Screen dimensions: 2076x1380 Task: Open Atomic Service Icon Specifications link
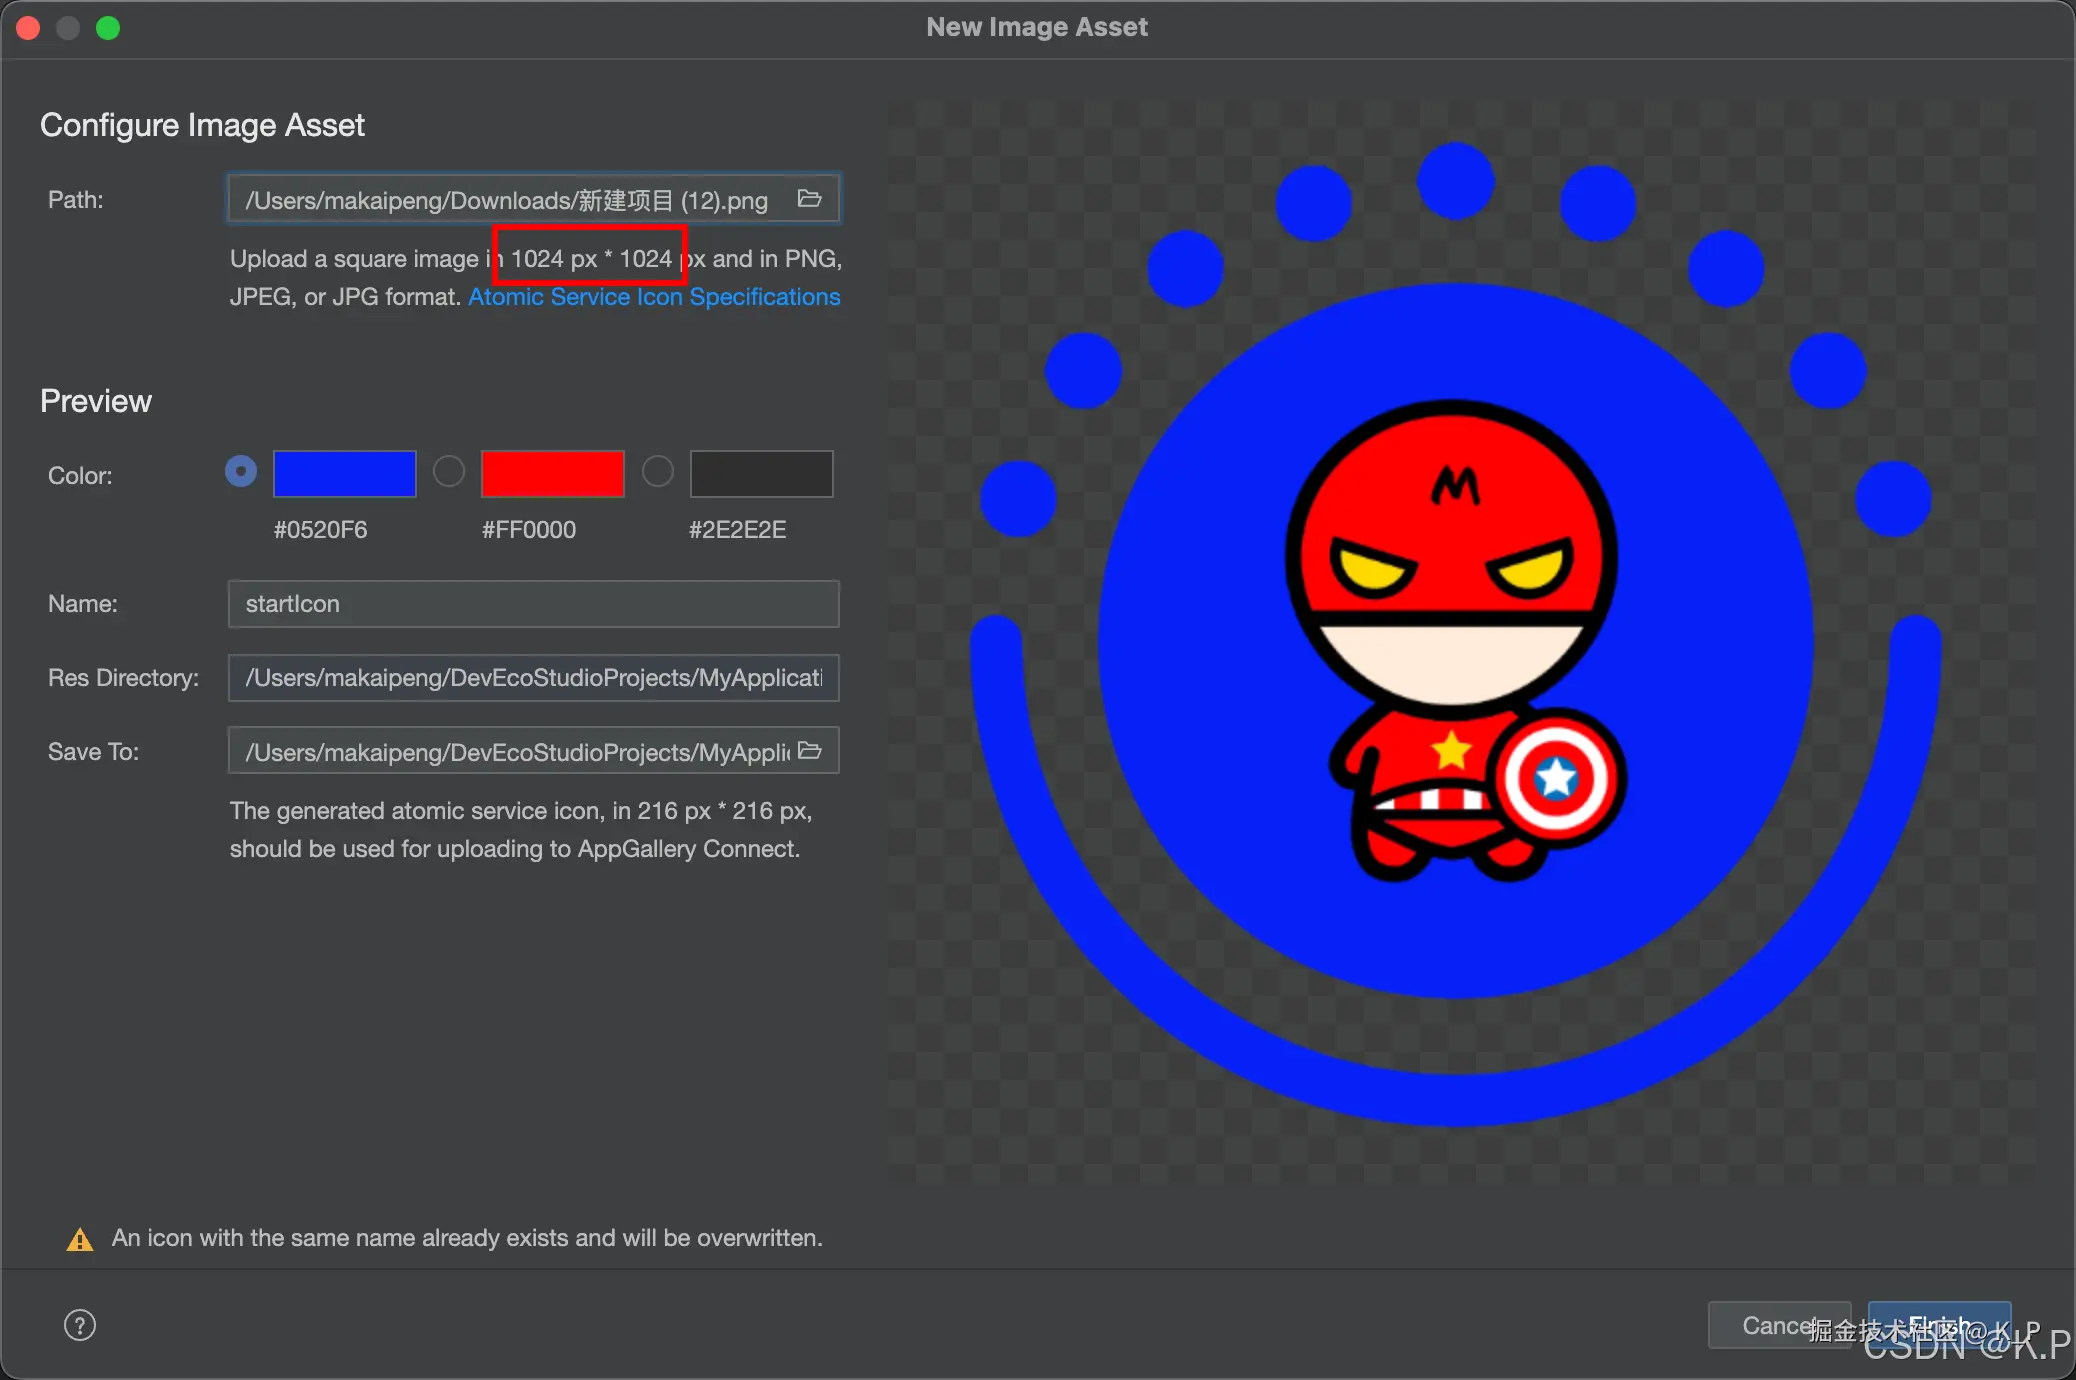point(654,297)
